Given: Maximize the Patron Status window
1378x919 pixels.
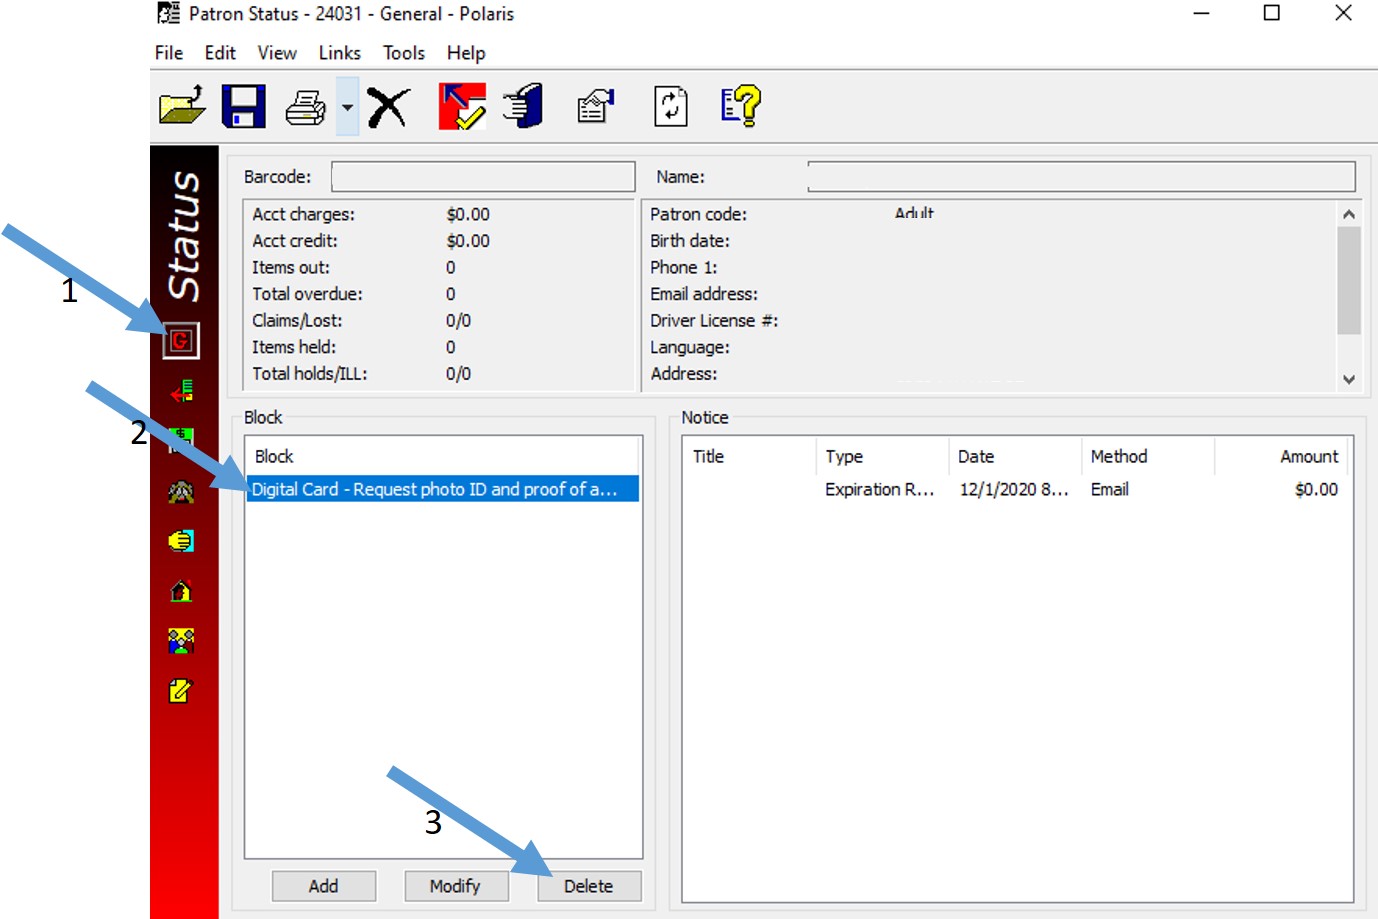Looking at the screenshot, I should tap(1272, 13).
